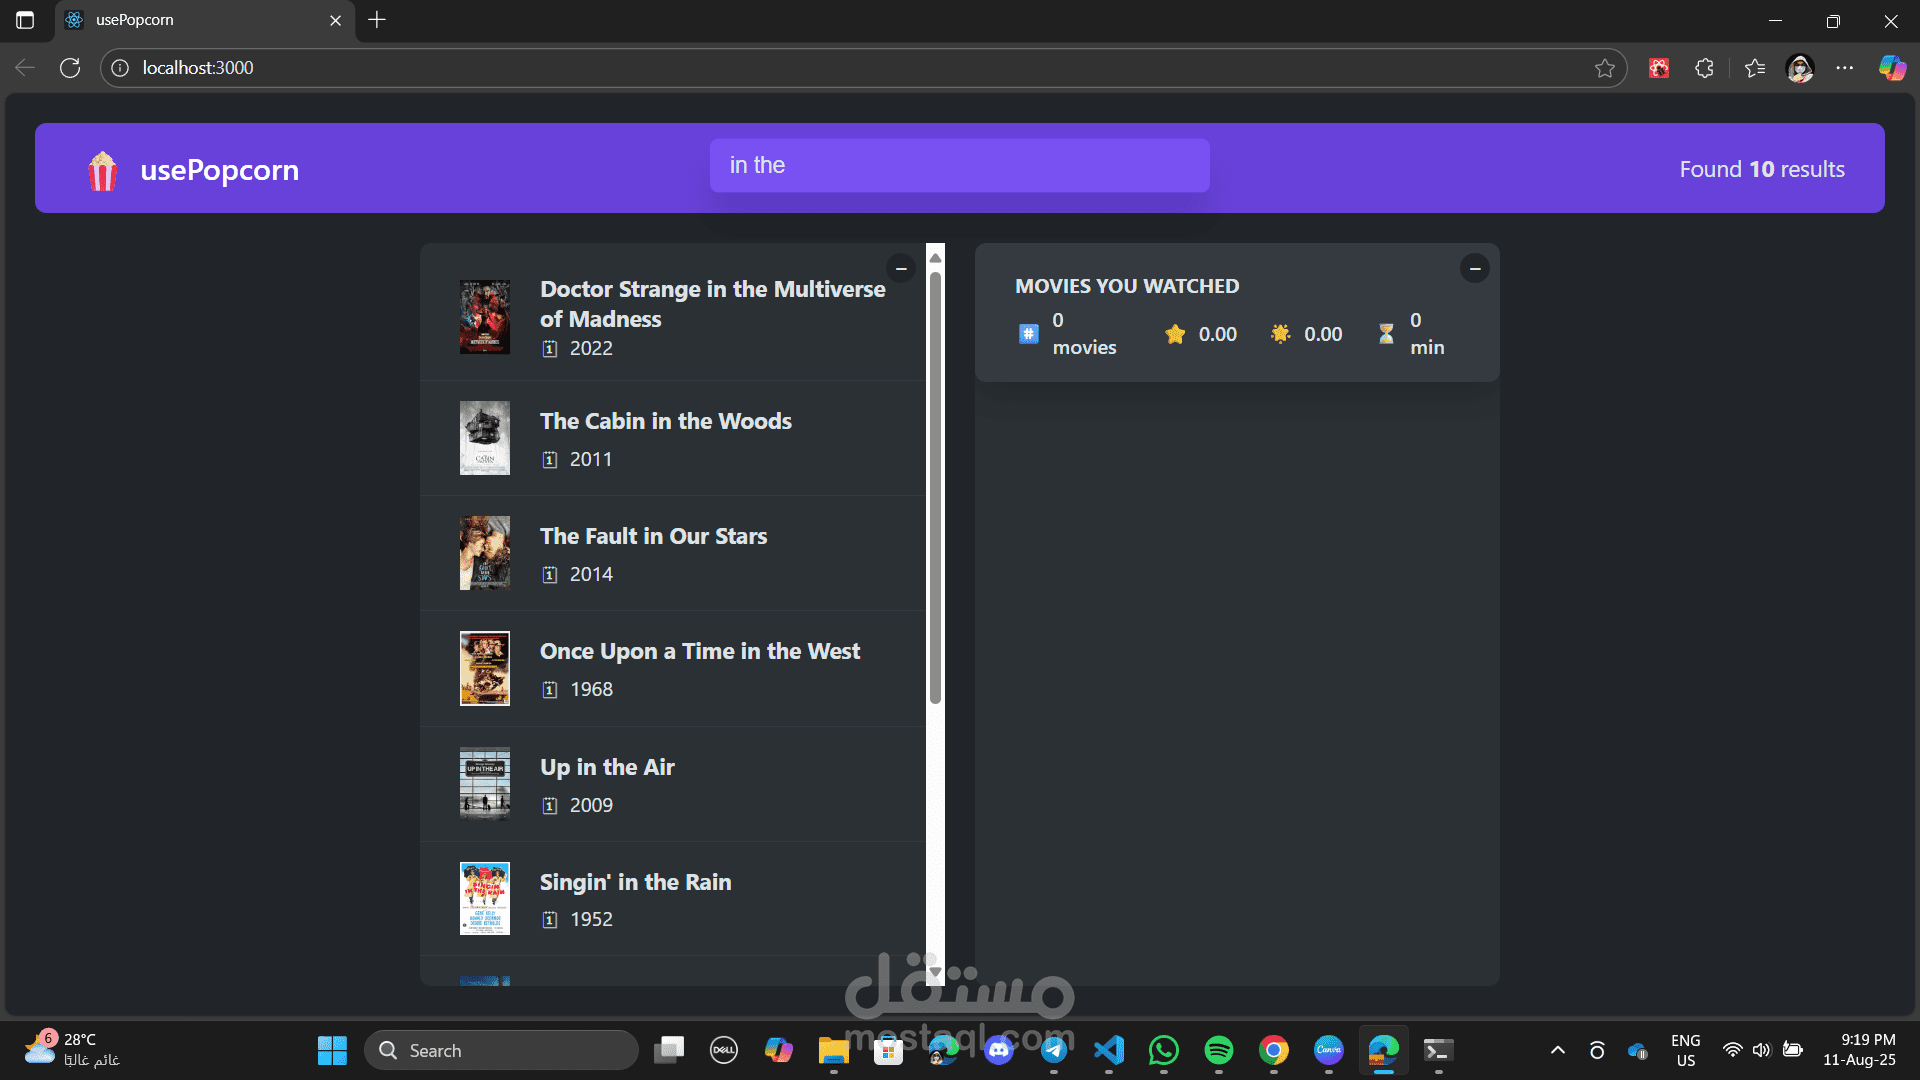1920x1080 pixels.
Task: Select Doctor Strange in the Multiverse of Madness
Action: tap(673, 317)
